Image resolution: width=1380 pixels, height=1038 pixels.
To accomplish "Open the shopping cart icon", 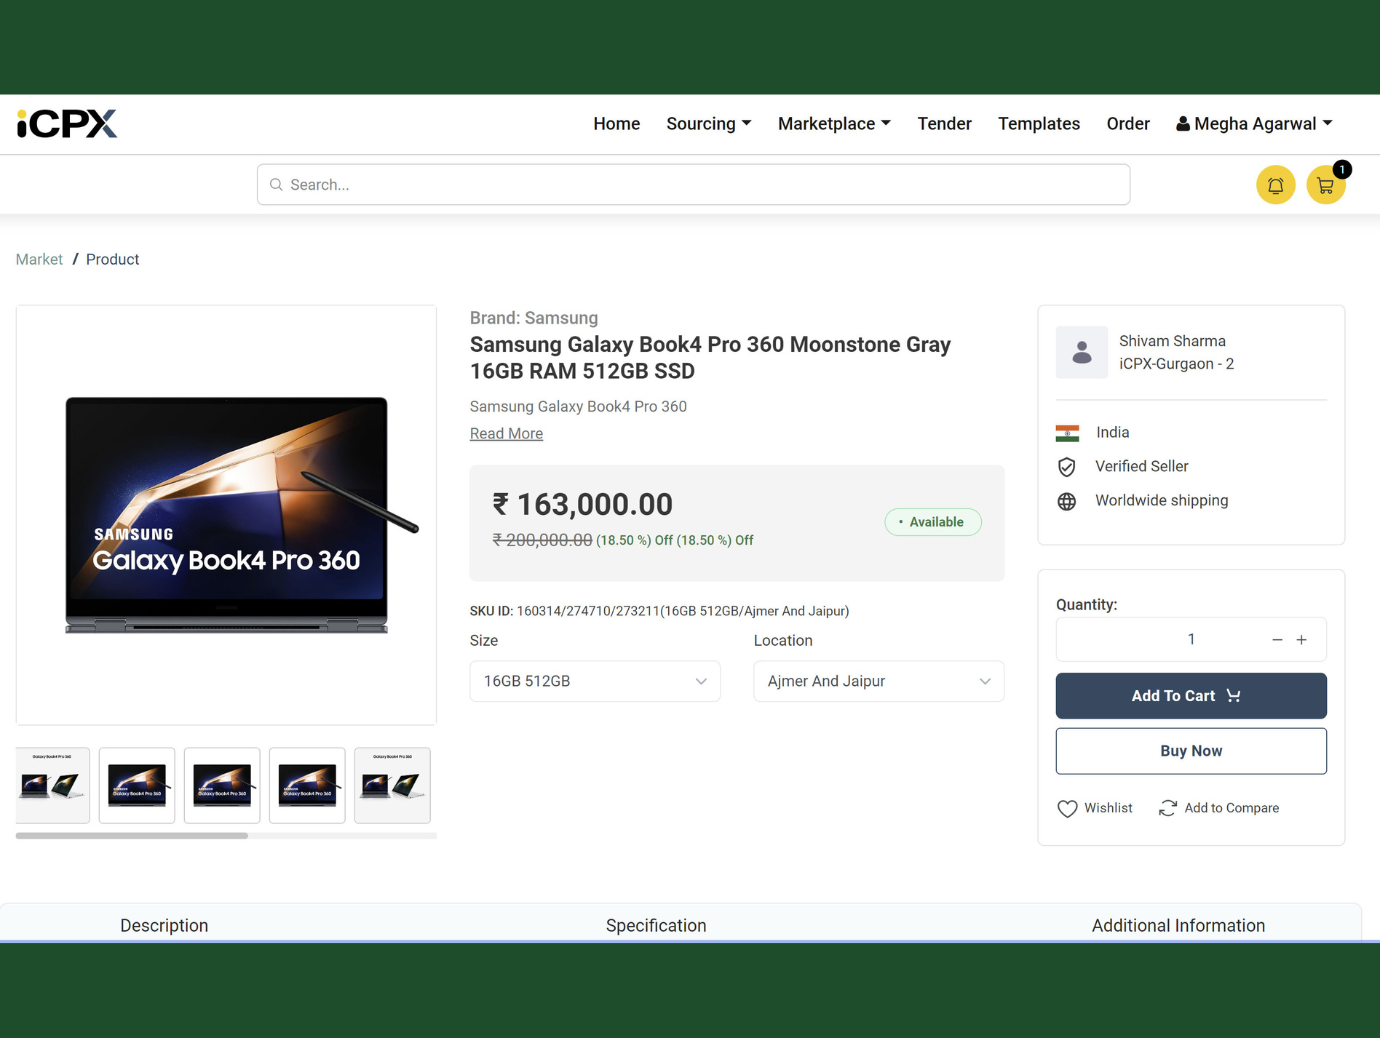I will click(x=1325, y=185).
